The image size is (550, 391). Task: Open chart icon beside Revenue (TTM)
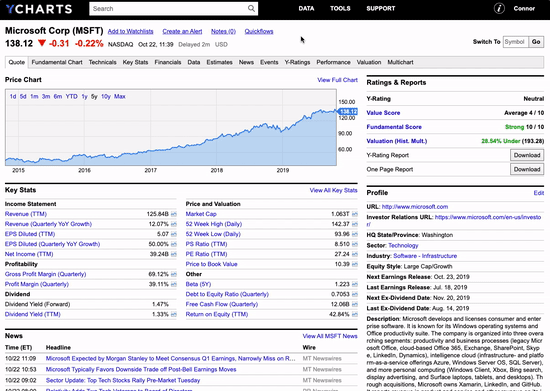point(174,214)
